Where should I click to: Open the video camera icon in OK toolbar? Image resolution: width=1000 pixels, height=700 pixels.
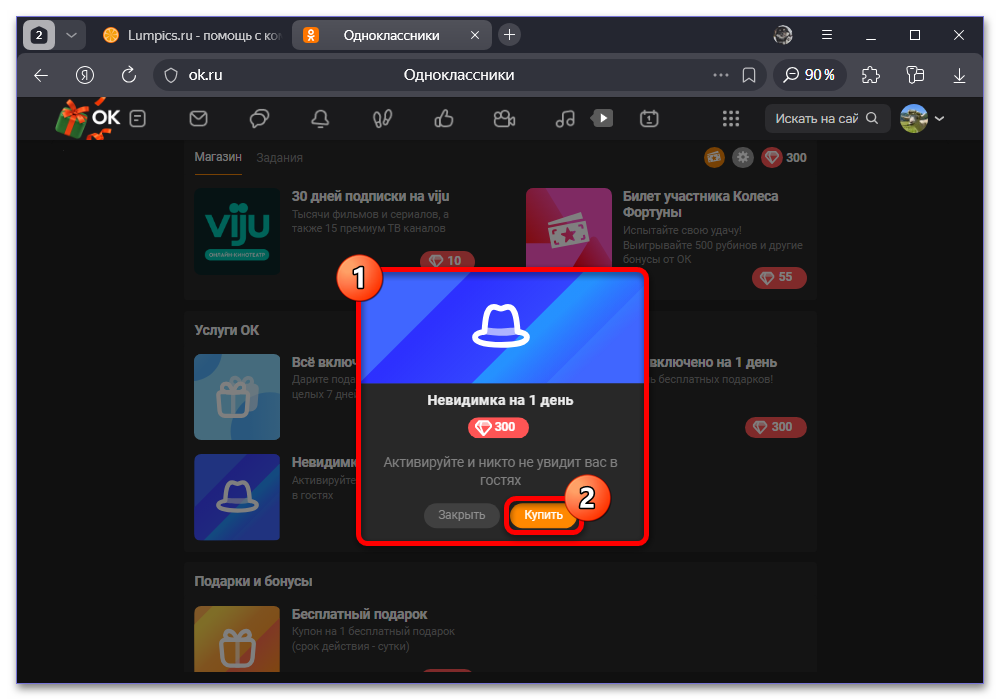504,119
